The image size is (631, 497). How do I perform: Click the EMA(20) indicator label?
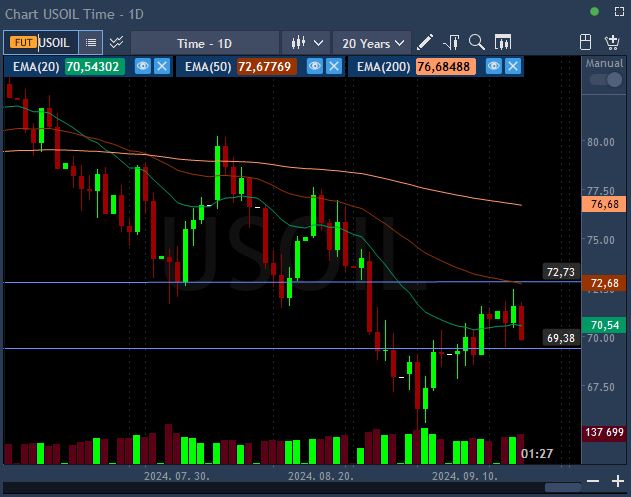point(36,66)
